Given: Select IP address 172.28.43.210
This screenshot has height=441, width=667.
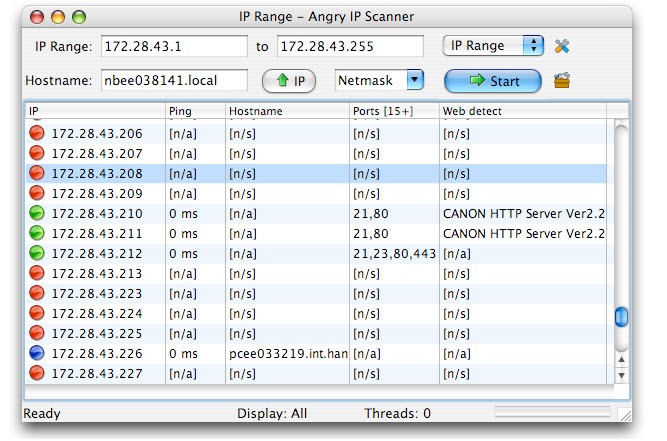Looking at the screenshot, I should pyautogui.click(x=97, y=213).
